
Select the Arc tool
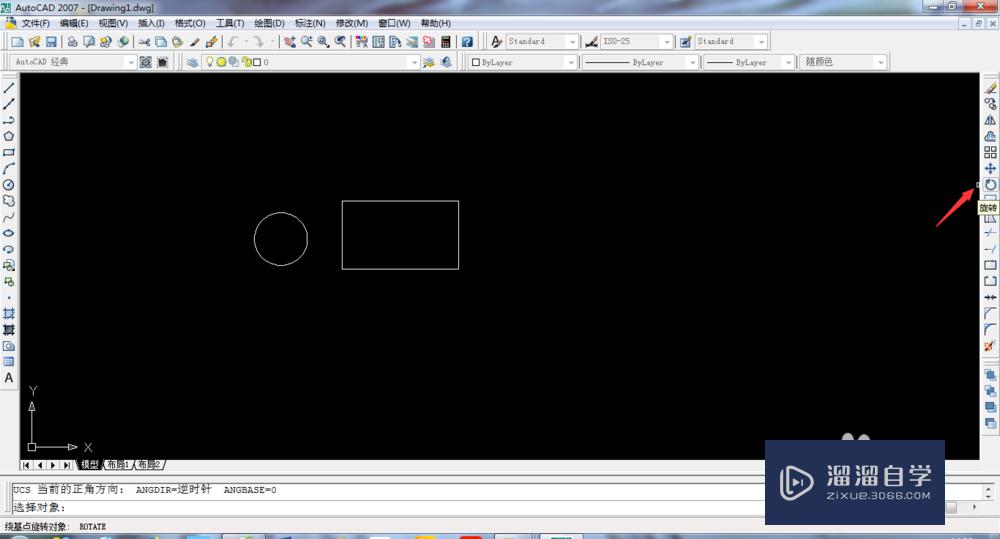9,168
